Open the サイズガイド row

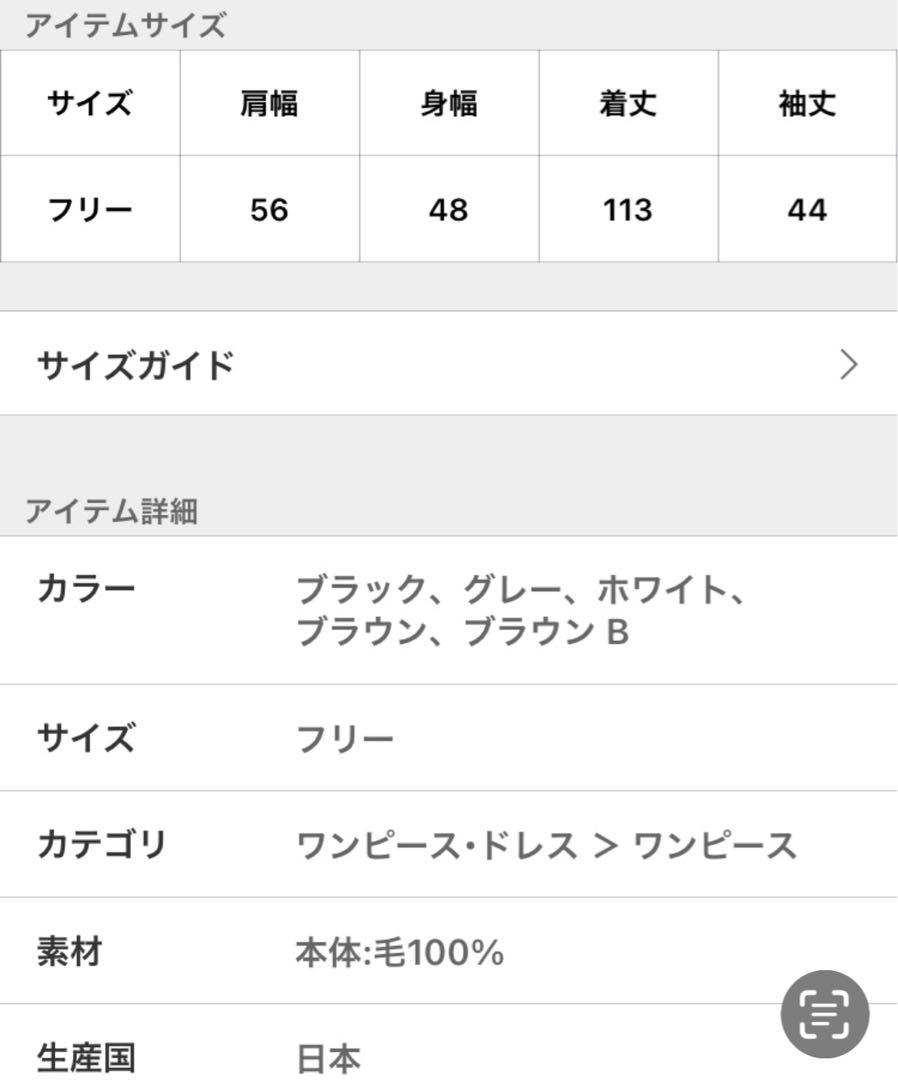pyautogui.click(x=449, y=364)
